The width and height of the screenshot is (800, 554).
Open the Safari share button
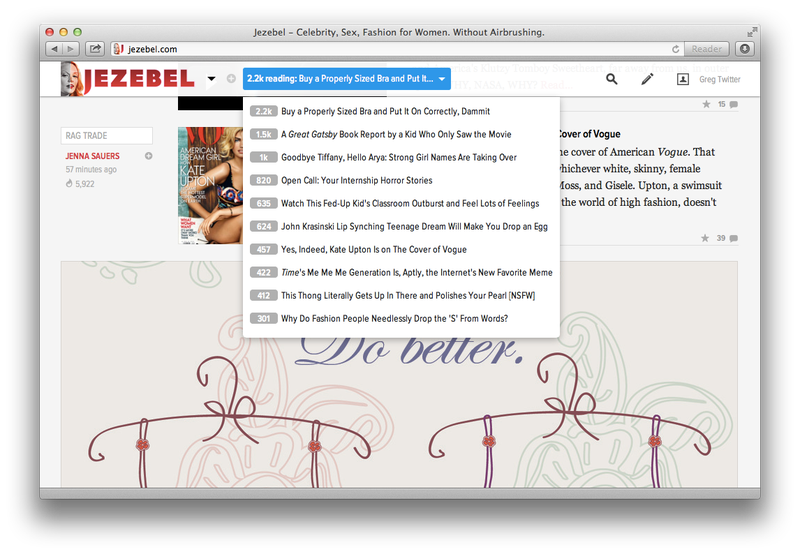pos(95,49)
